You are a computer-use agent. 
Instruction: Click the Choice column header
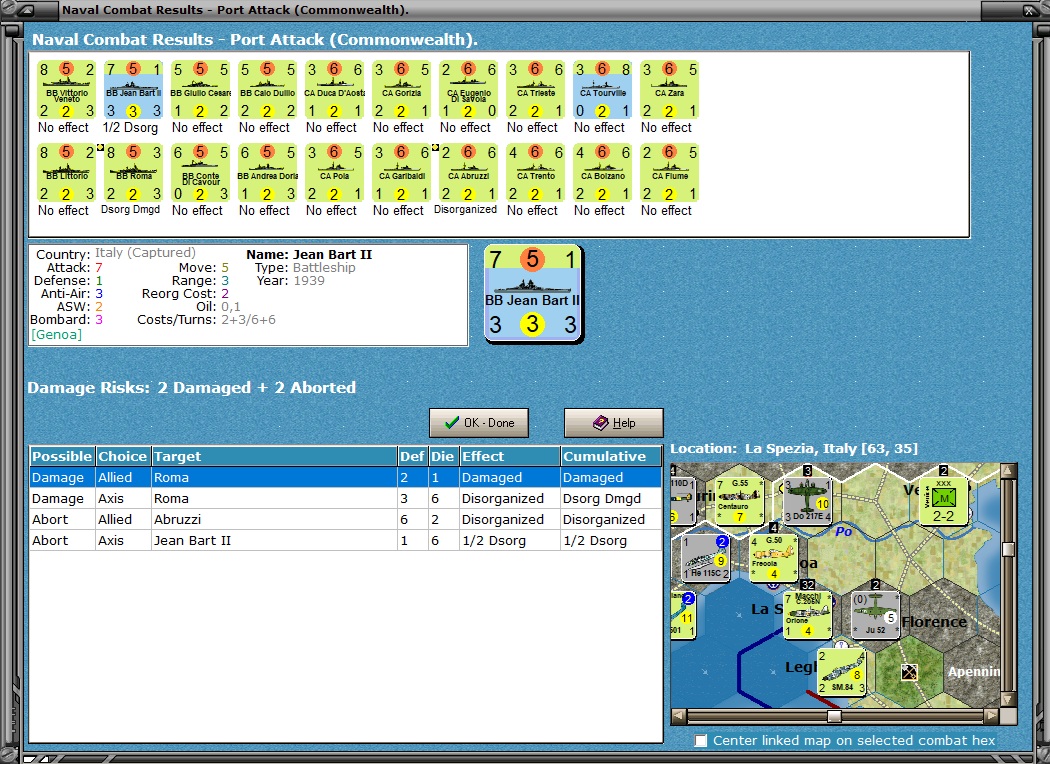pyautogui.click(x=123, y=456)
